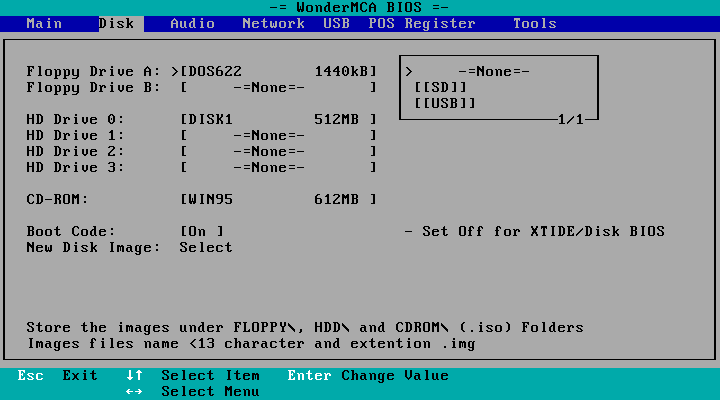Click the Floppy Drive A label
Viewport: 720px width, 400px height.
click(x=93, y=72)
